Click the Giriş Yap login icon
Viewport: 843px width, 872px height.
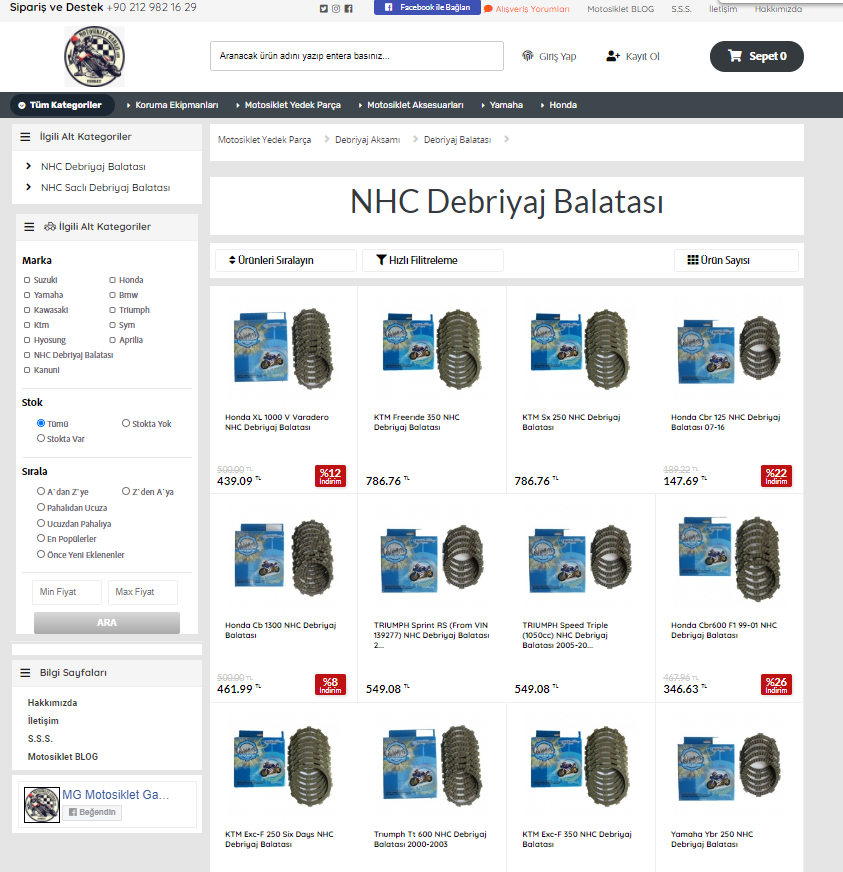click(528, 56)
